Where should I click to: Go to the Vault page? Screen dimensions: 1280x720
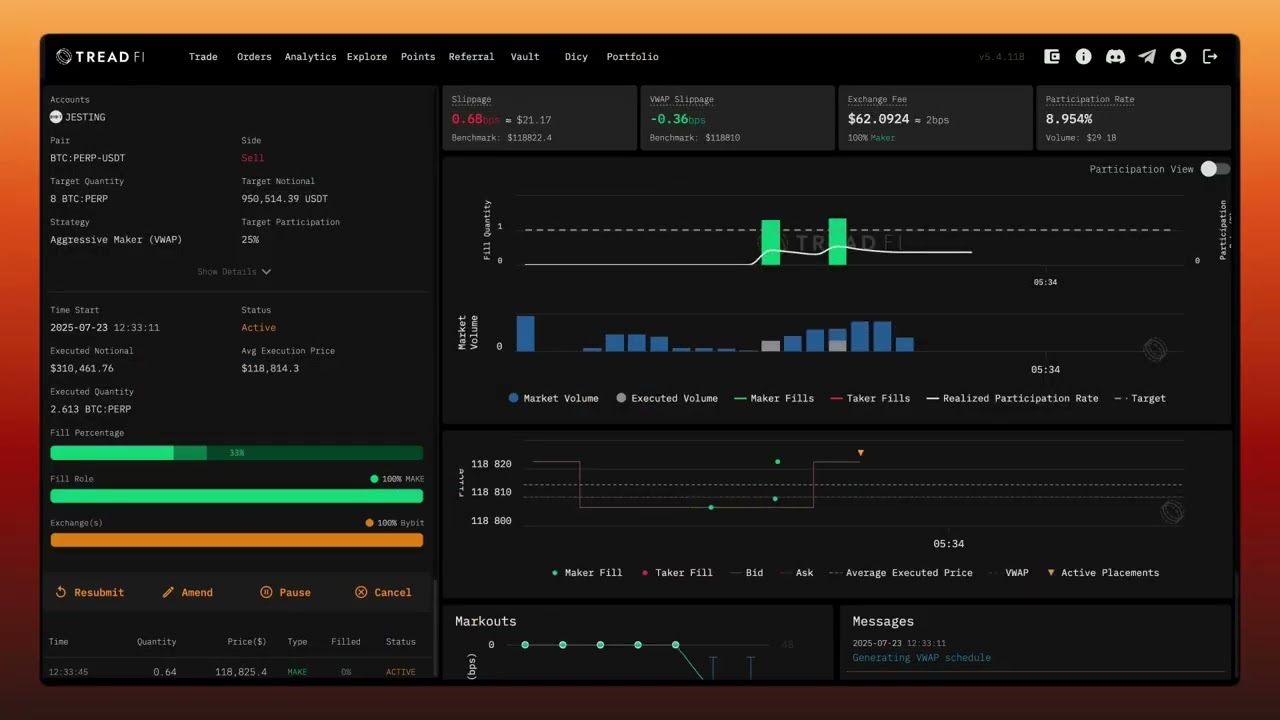click(525, 57)
